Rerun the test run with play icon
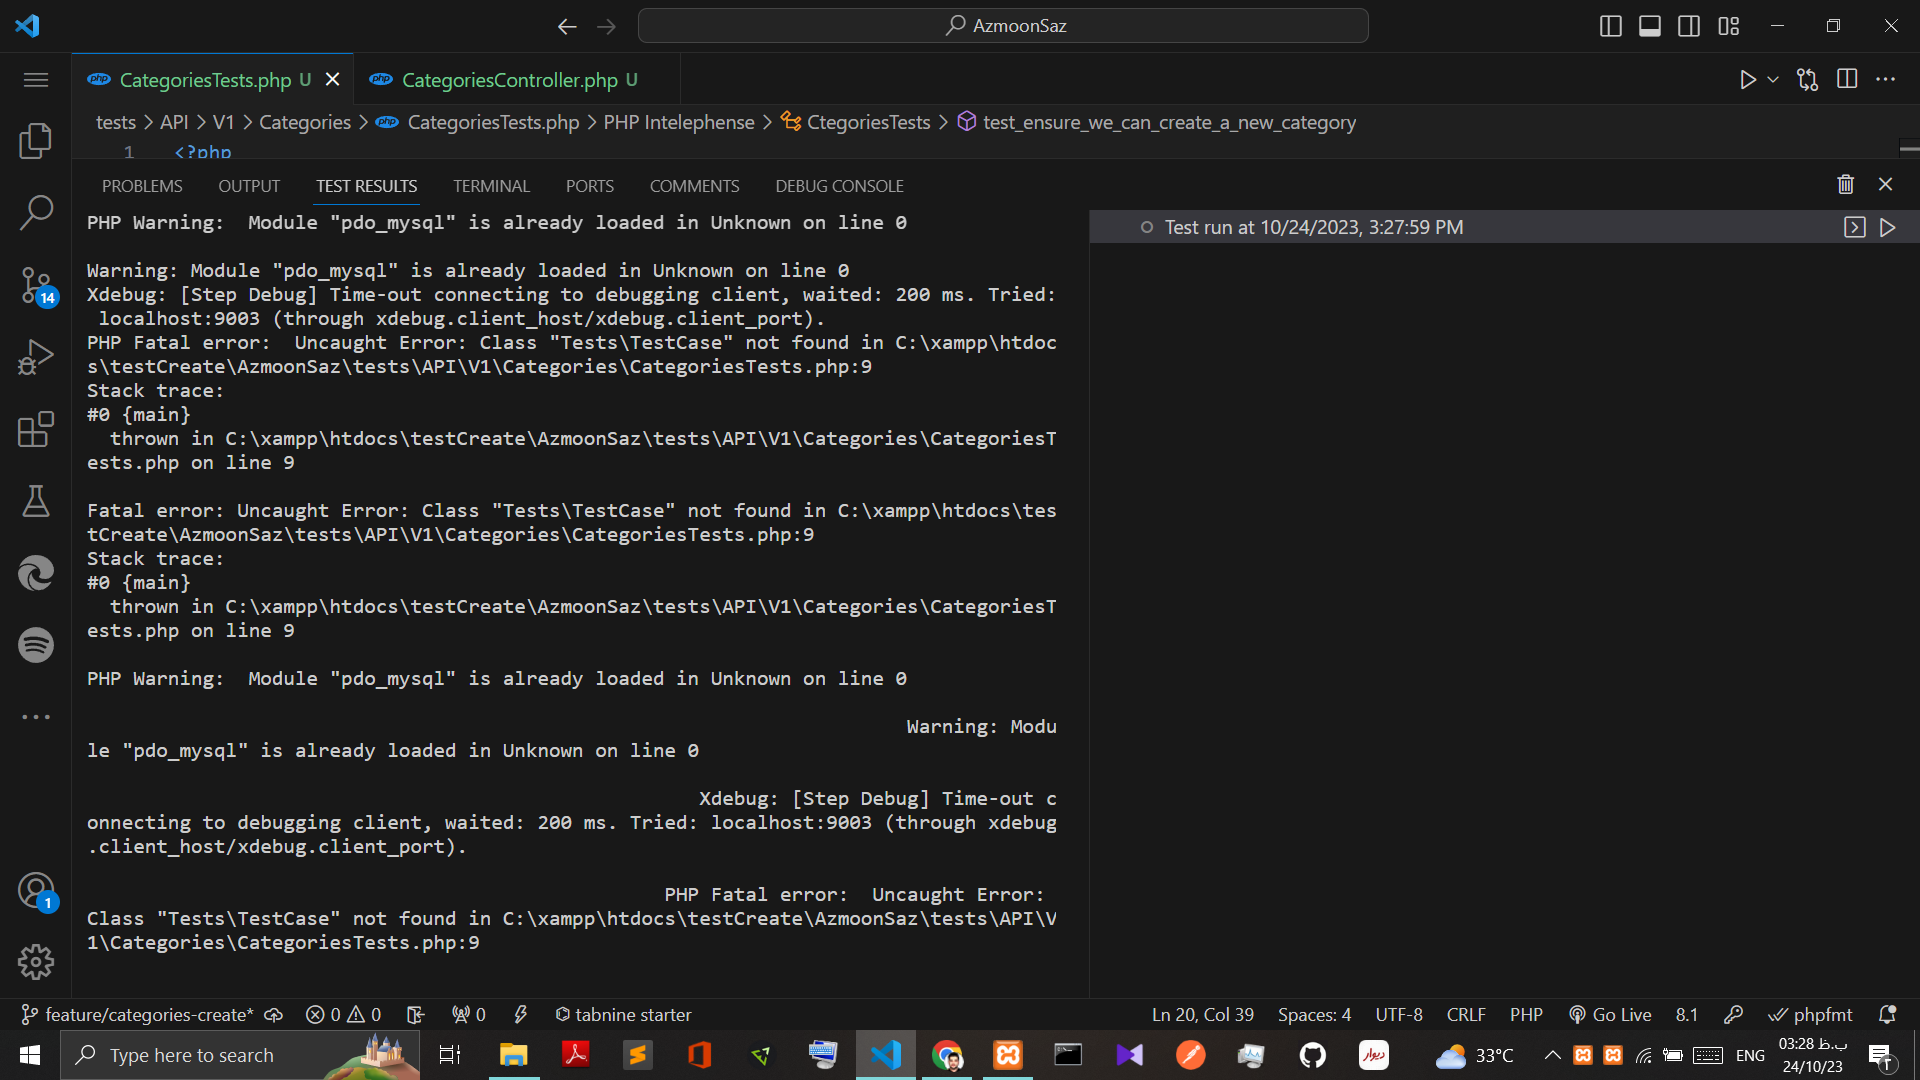This screenshot has width=1920, height=1080. pyautogui.click(x=1888, y=227)
